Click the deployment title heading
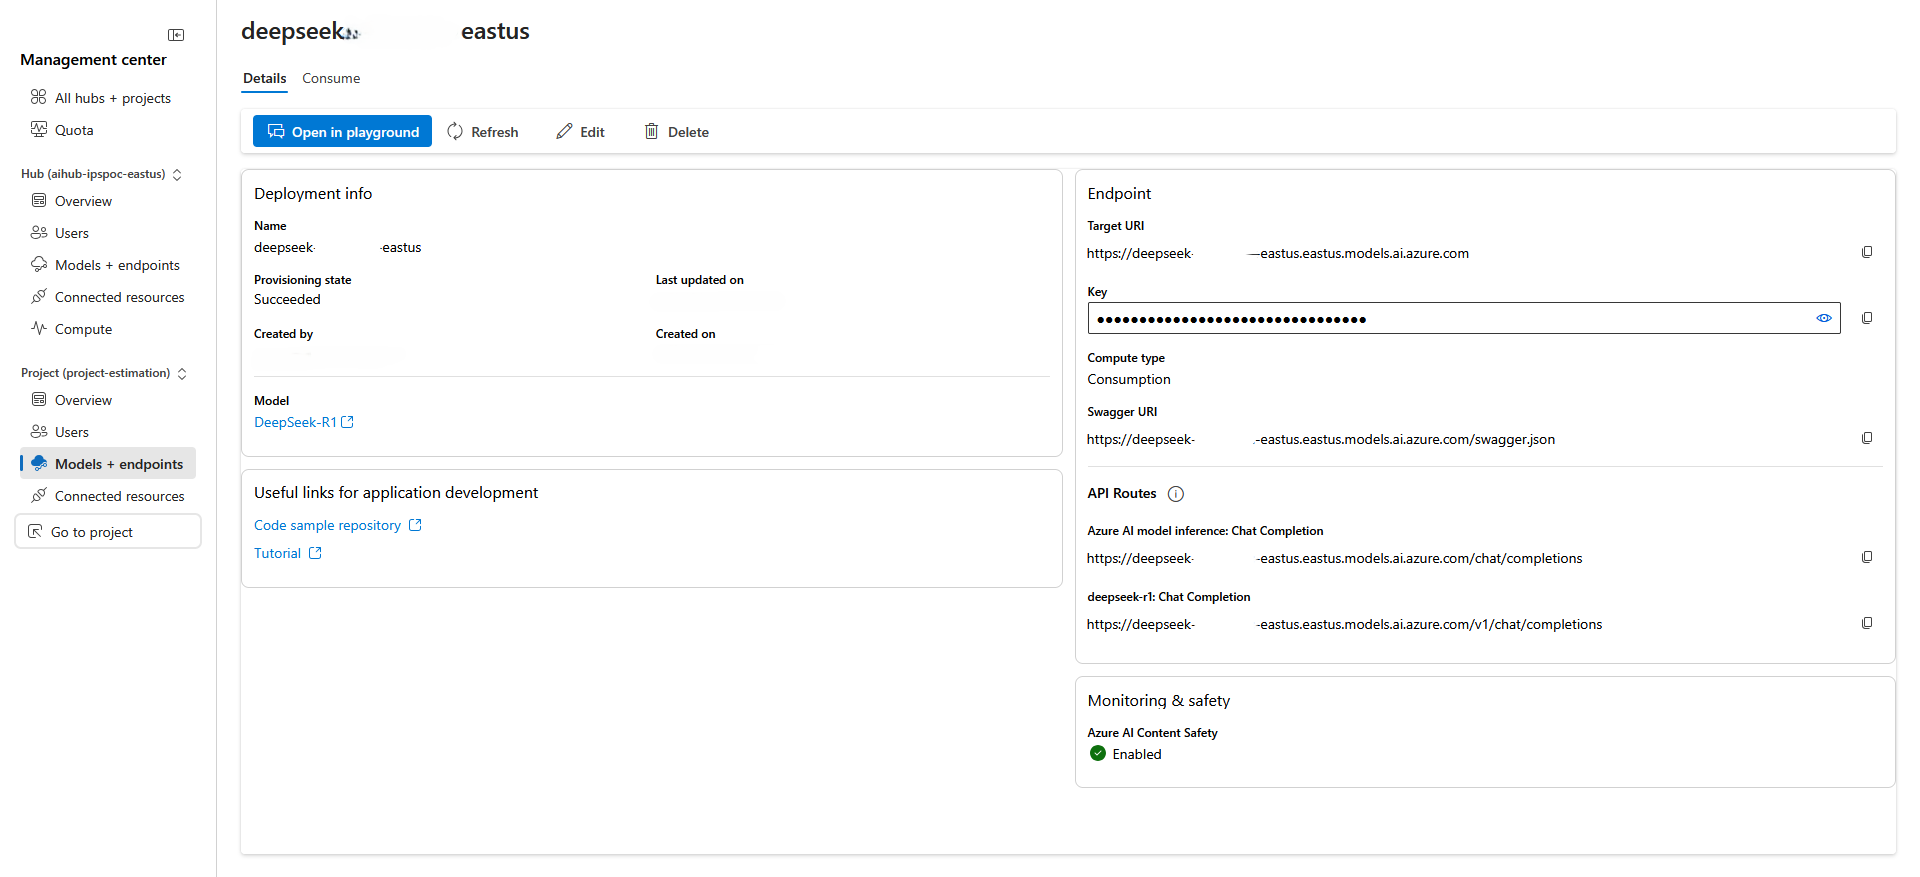The height and width of the screenshot is (877, 1920). pyautogui.click(x=385, y=31)
